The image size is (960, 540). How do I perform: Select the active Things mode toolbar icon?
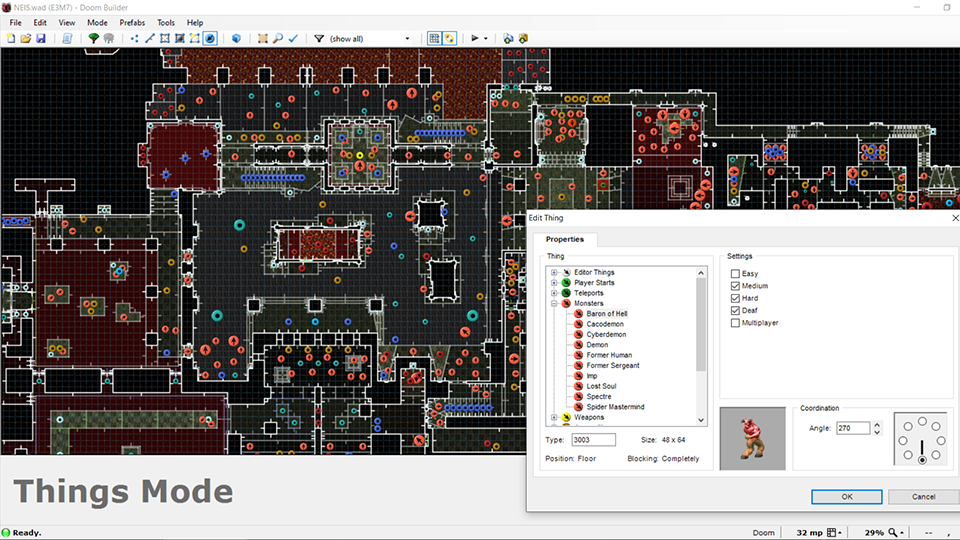click(209, 39)
